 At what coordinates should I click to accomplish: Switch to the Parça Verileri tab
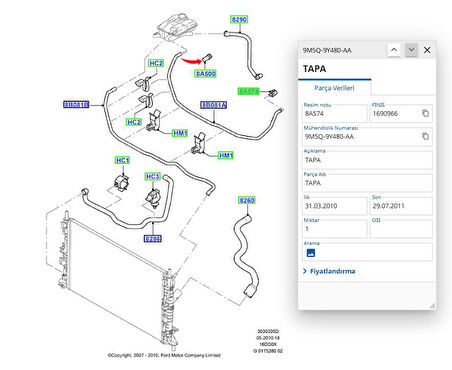(x=334, y=88)
